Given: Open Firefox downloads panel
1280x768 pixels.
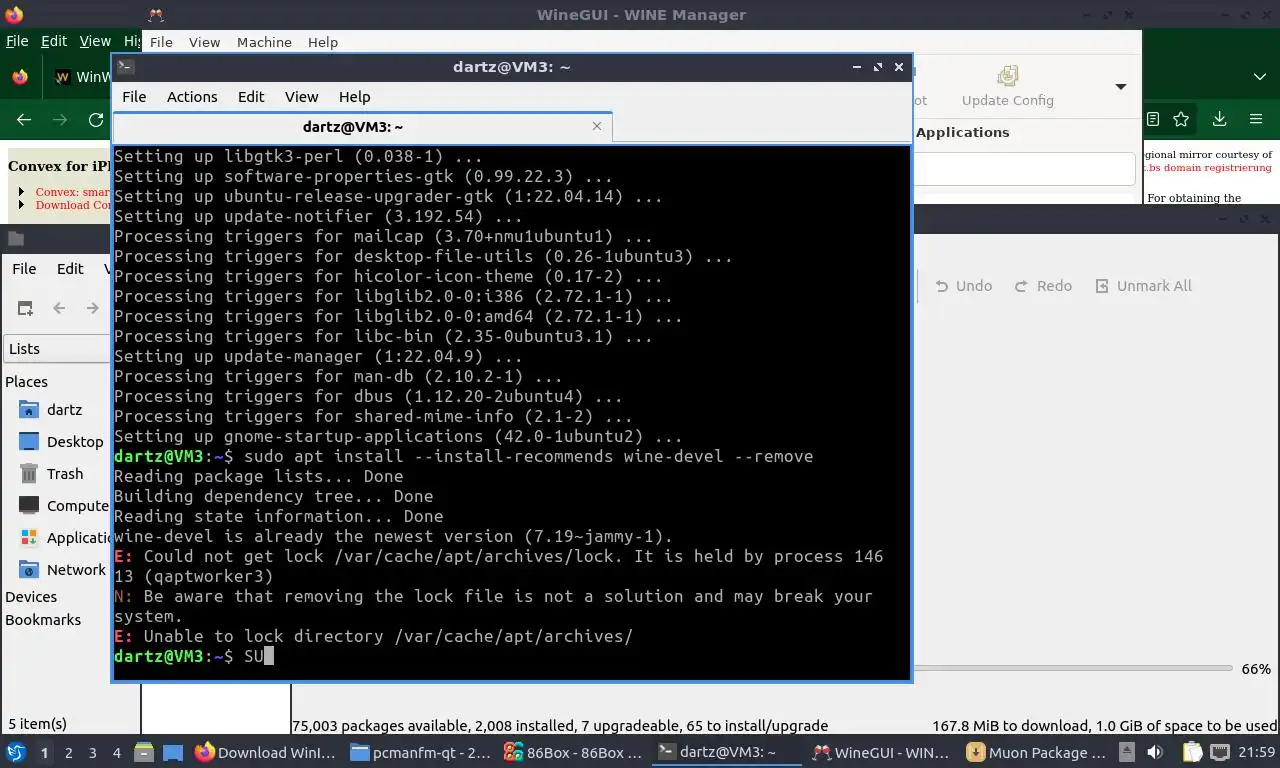Looking at the screenshot, I should tap(1219, 119).
